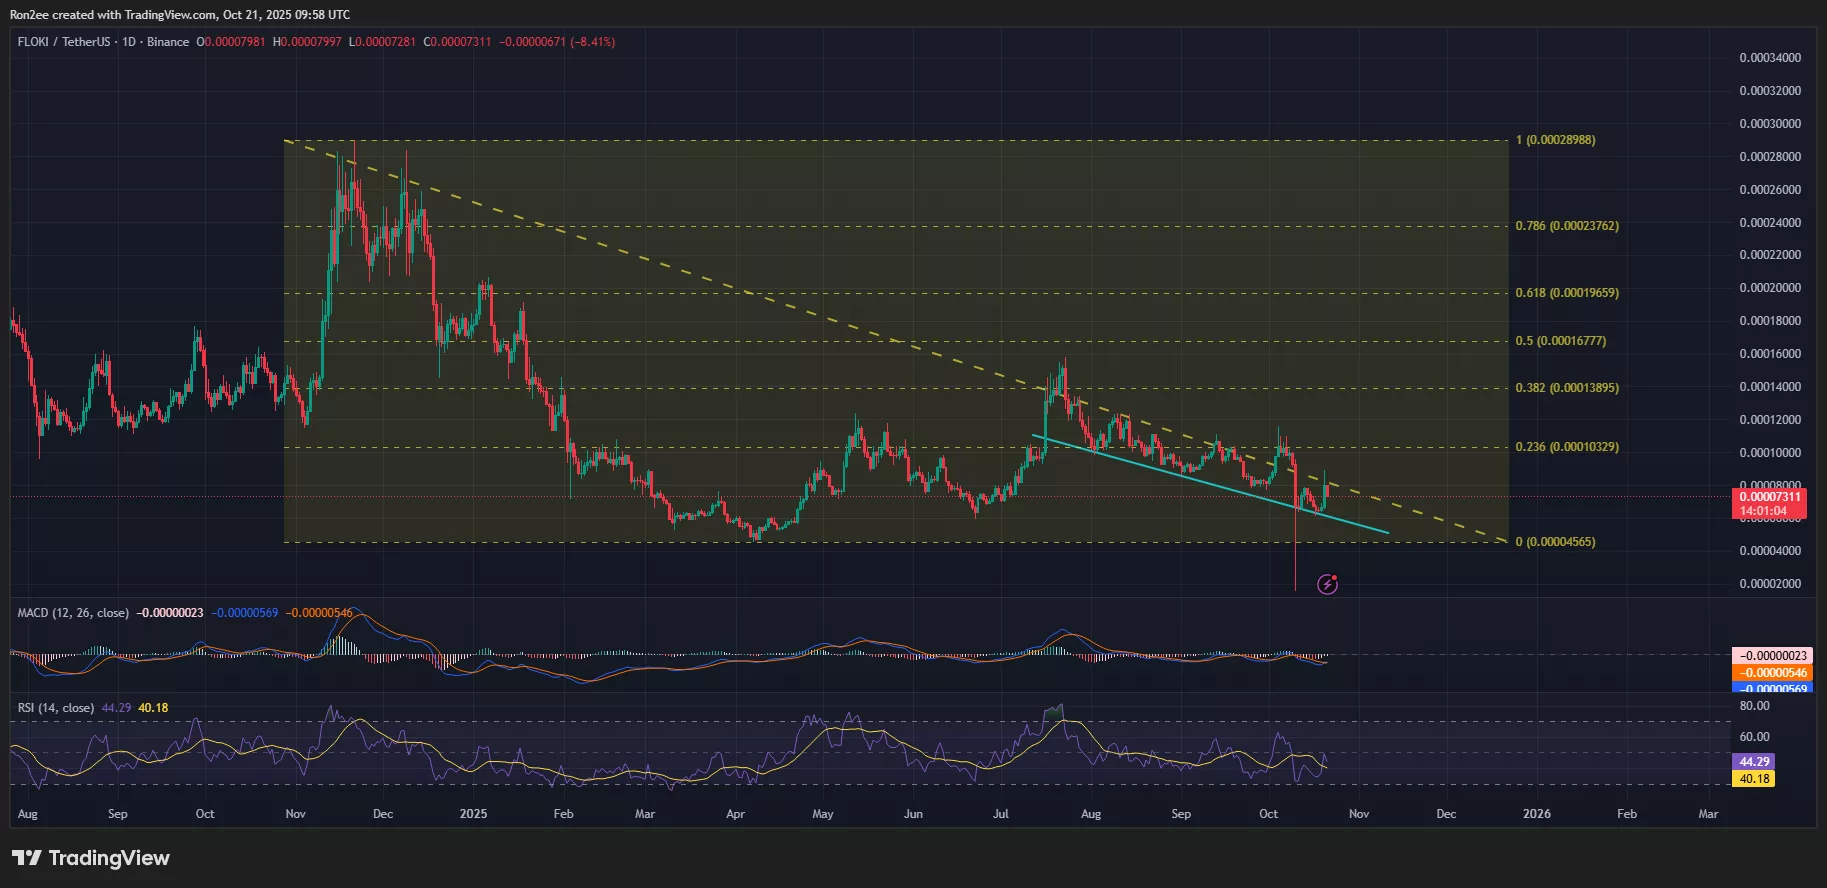Image resolution: width=1827 pixels, height=888 pixels.
Task: Open the RSI (14, close) indicator legend
Action: (x=56, y=708)
